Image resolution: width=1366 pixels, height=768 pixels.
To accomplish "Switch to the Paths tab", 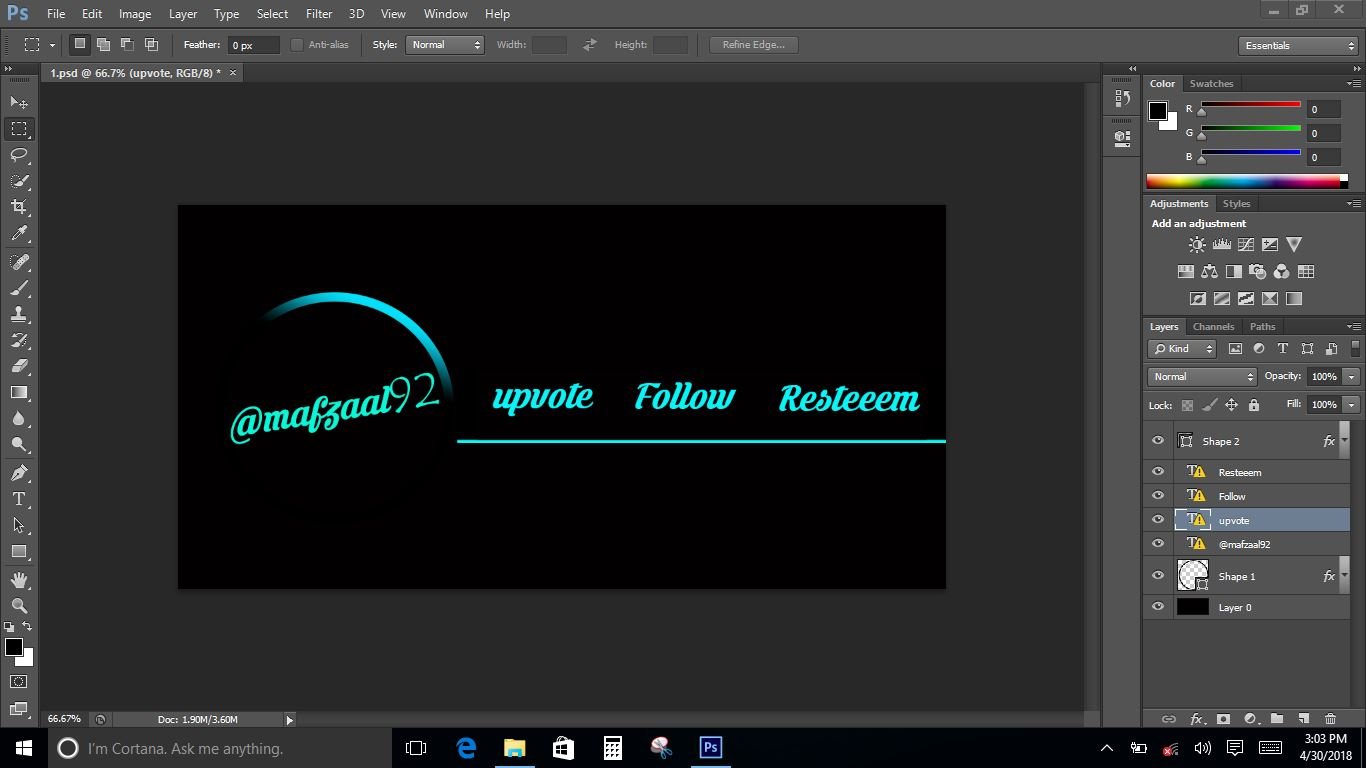I will pos(1262,327).
